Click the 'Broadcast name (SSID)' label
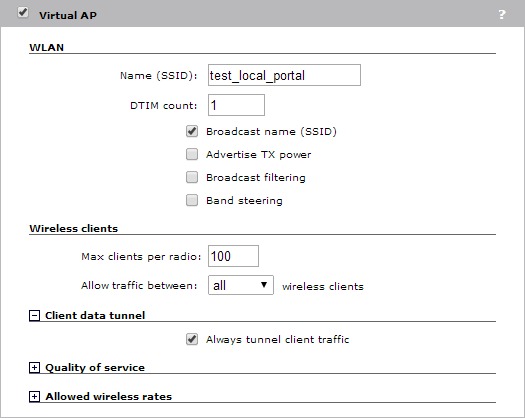 point(271,131)
